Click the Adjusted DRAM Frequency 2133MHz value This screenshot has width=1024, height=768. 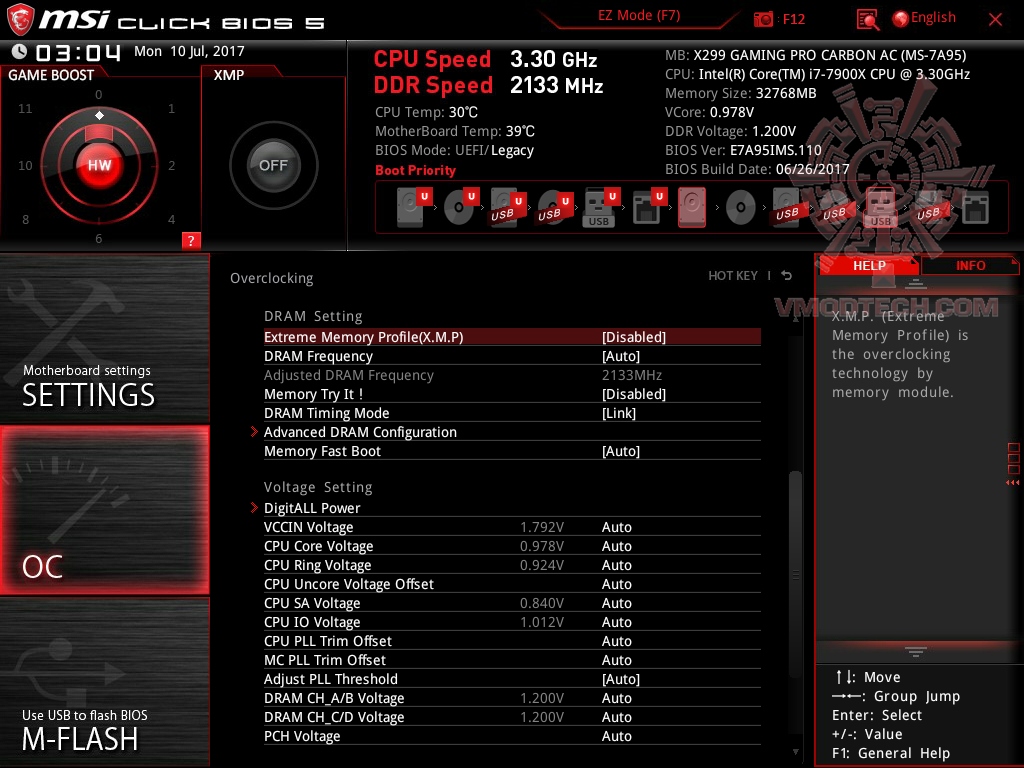coord(632,375)
